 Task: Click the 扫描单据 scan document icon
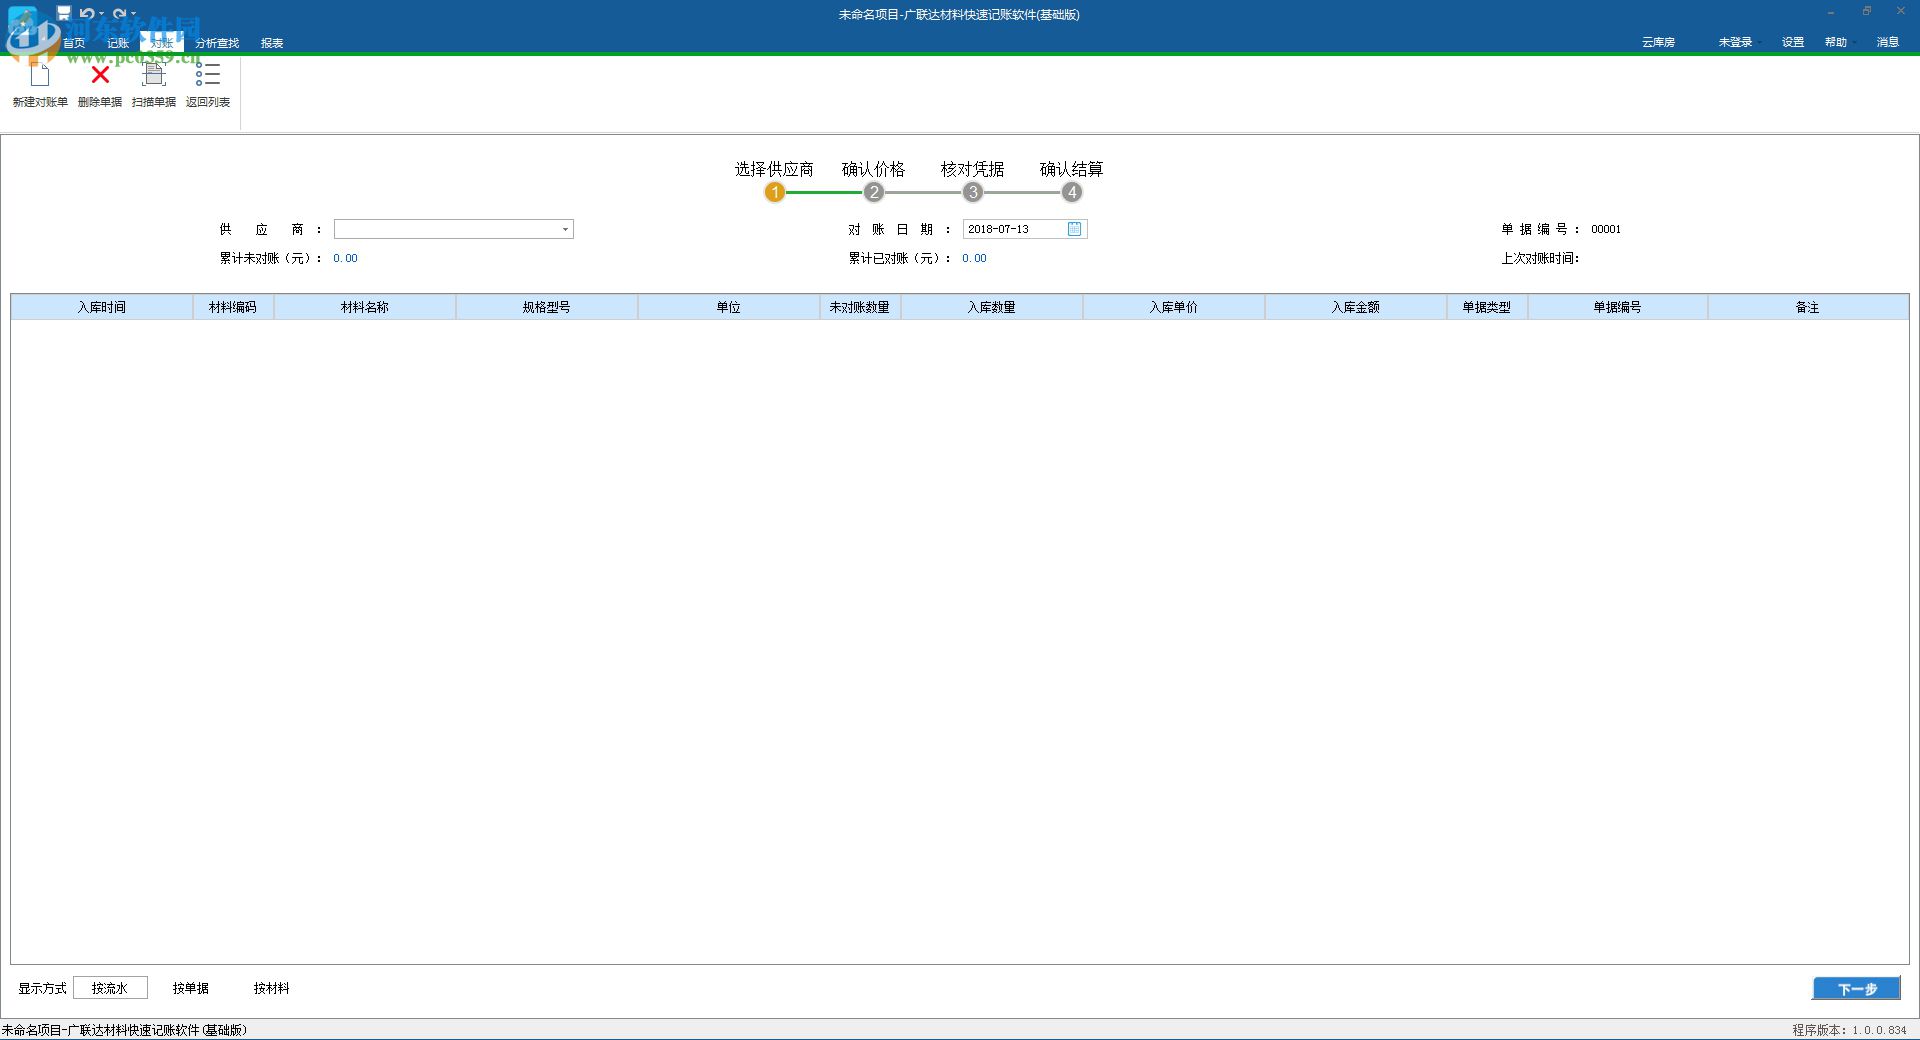[x=154, y=75]
